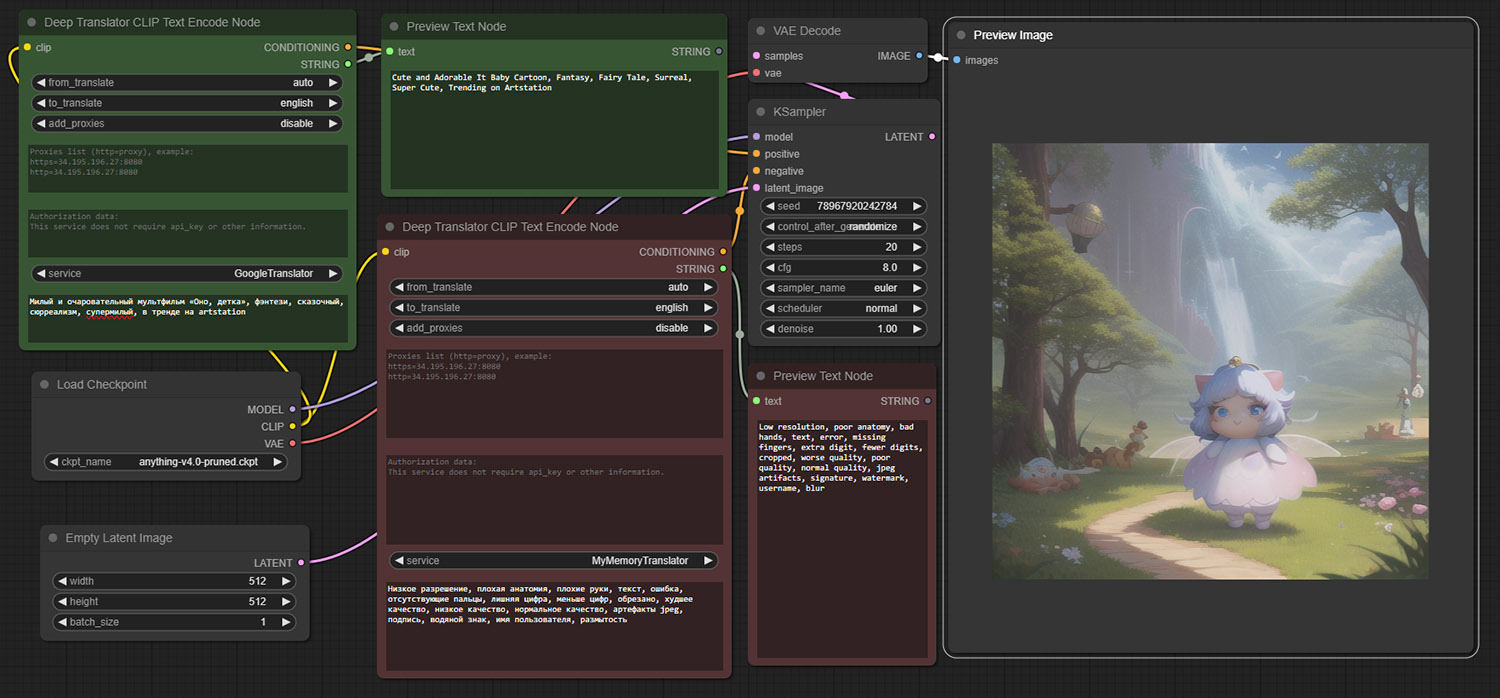
Task: Click the Preview Image node title
Action: coord(1013,35)
